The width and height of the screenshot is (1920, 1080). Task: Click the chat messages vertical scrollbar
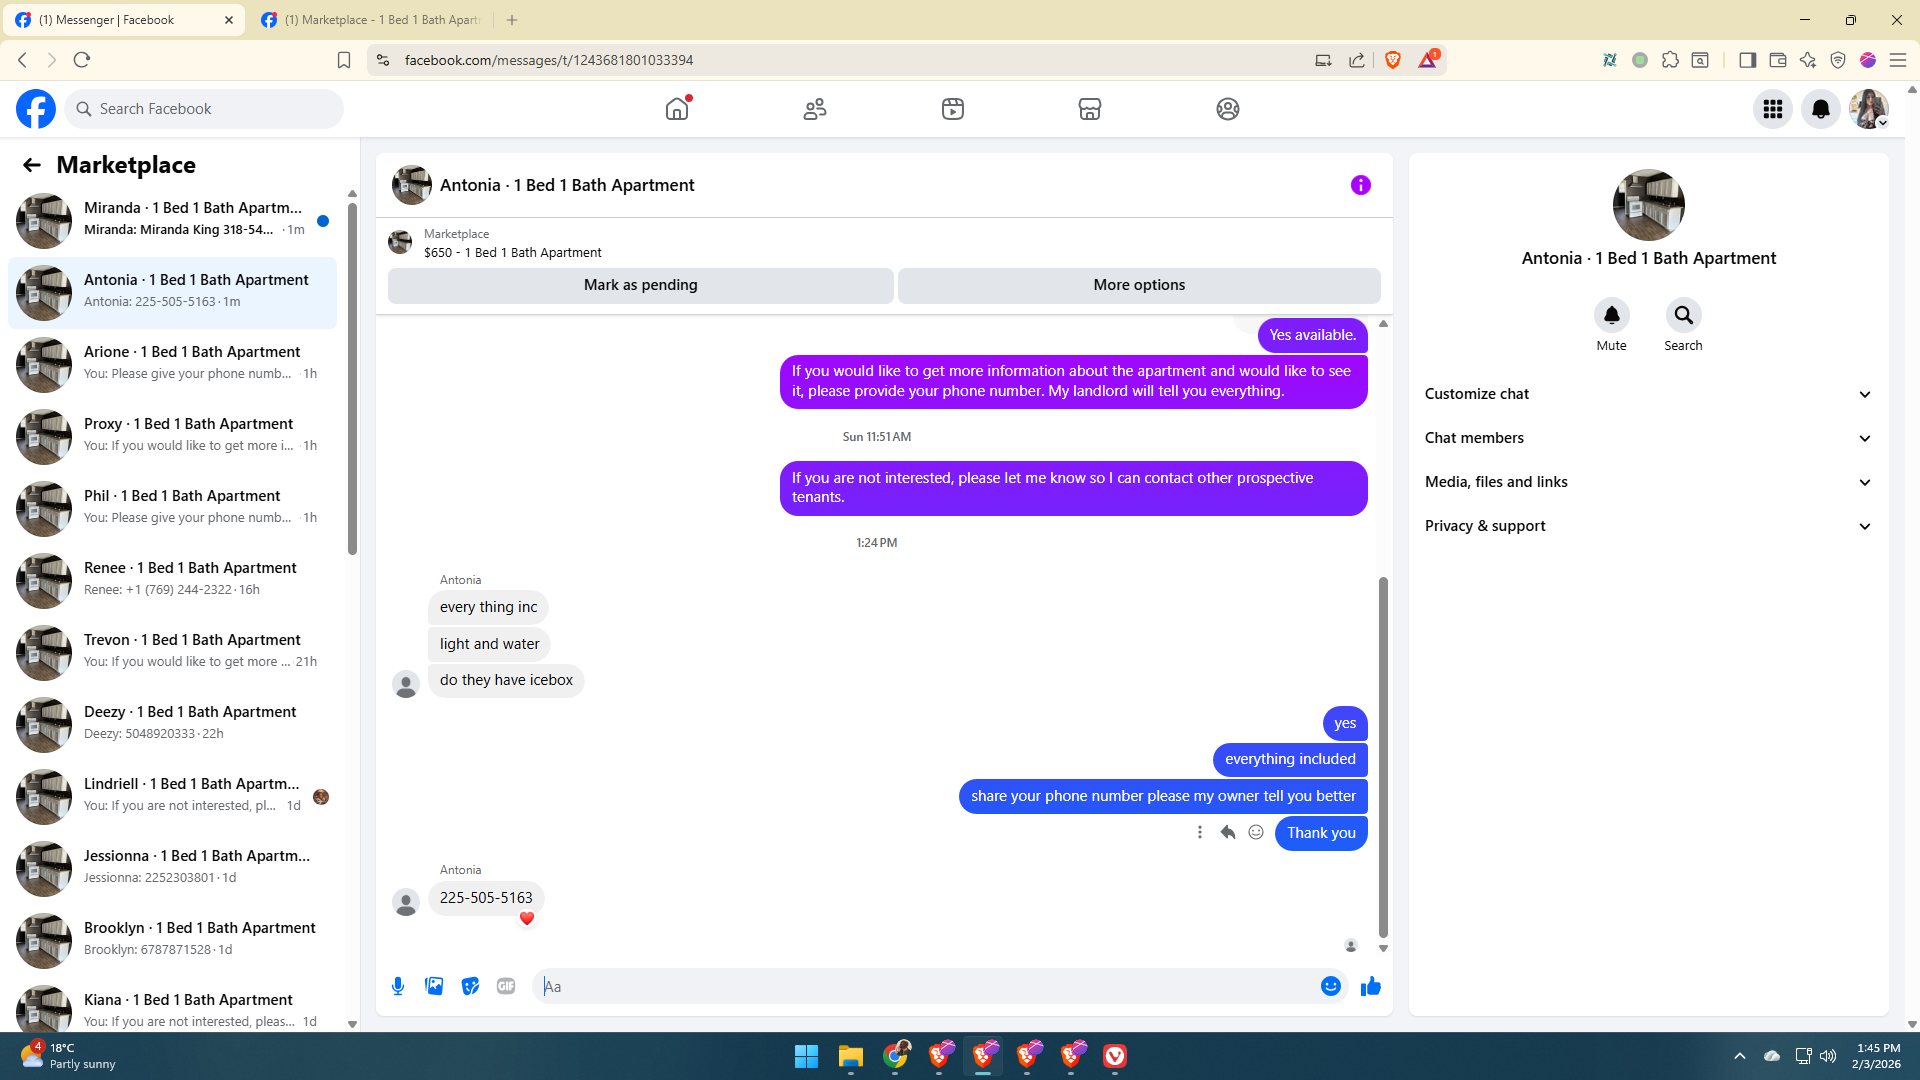pyautogui.click(x=1383, y=757)
